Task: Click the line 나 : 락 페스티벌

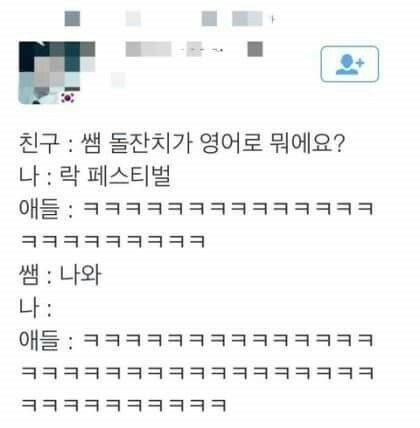Action: tap(95, 176)
